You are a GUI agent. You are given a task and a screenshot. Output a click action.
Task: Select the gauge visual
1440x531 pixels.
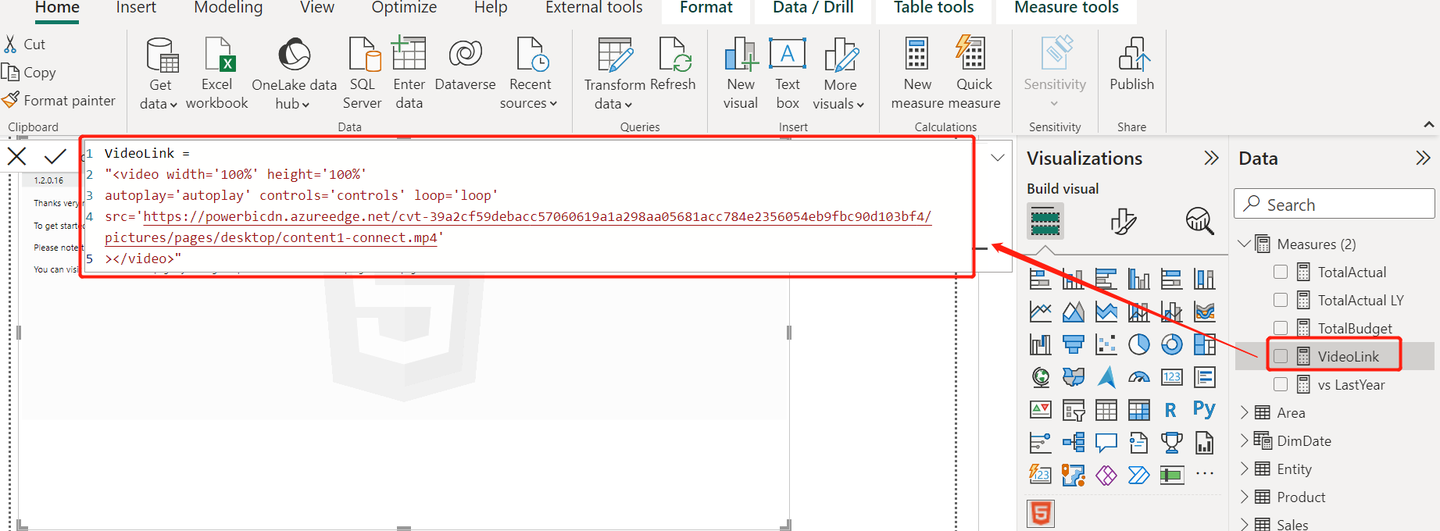[x=1138, y=377]
